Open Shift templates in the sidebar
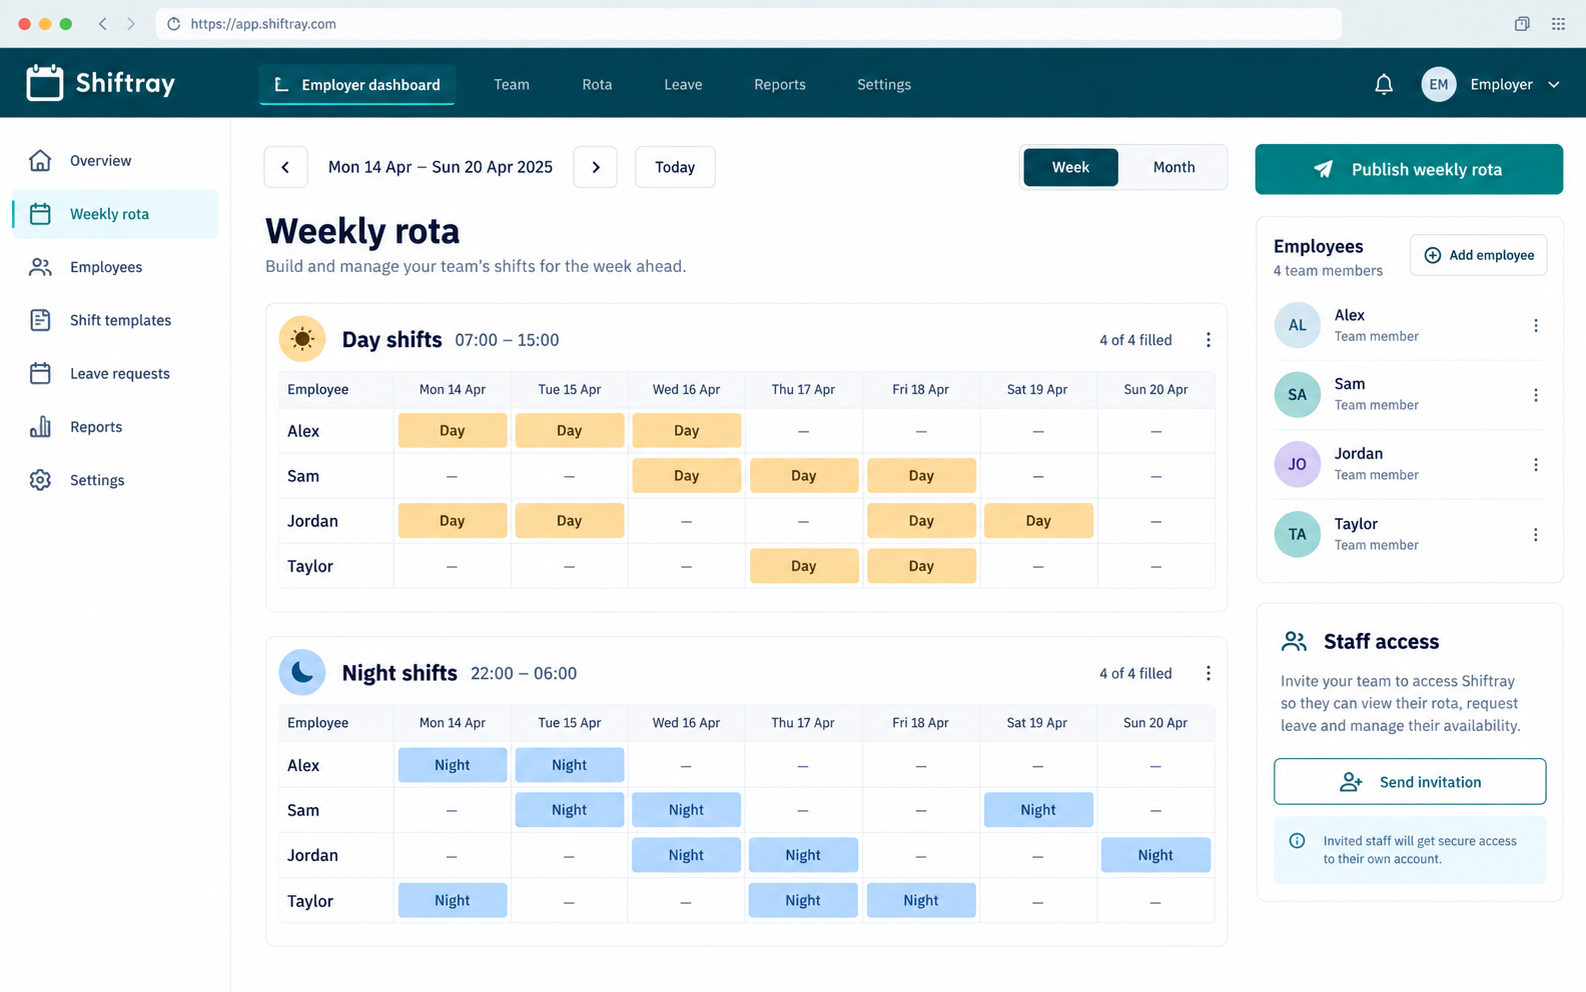This screenshot has height=992, width=1586. pyautogui.click(x=115, y=320)
